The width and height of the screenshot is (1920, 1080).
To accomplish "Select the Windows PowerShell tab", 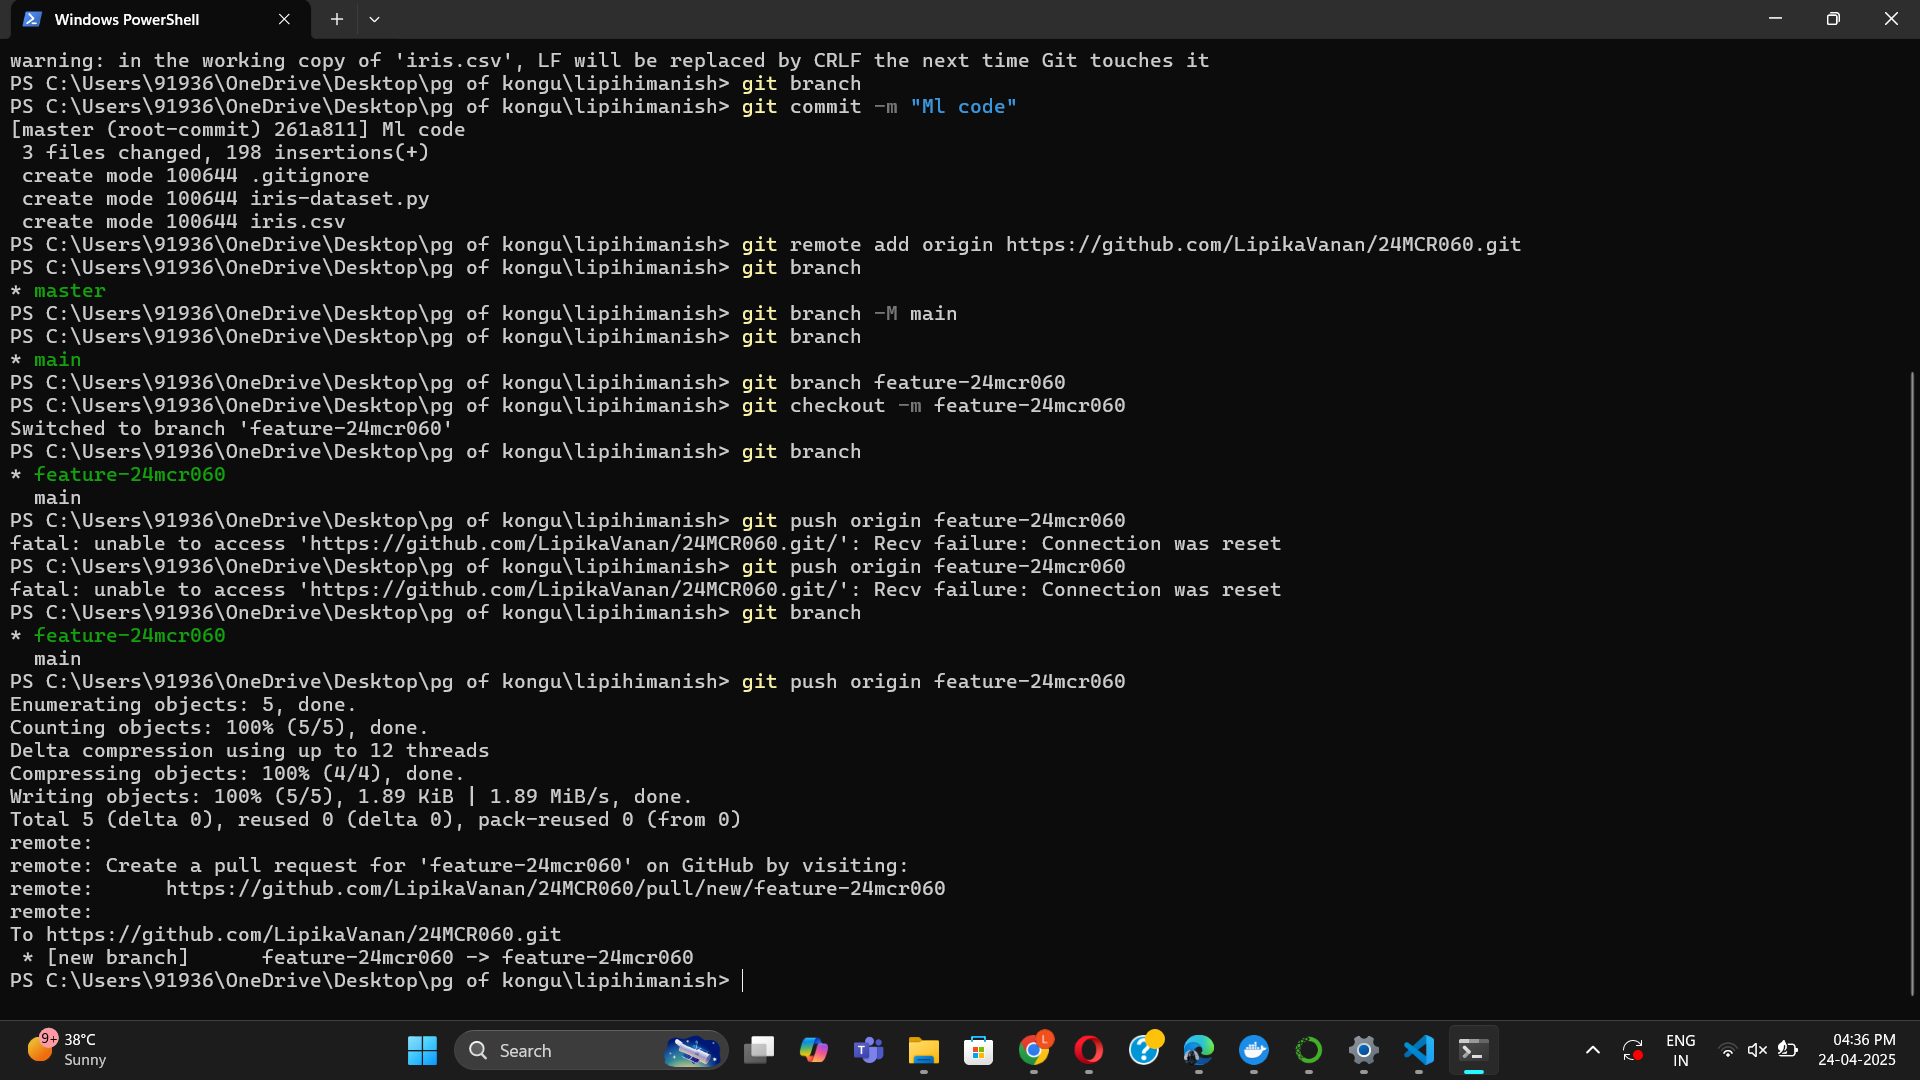I will pos(160,19).
